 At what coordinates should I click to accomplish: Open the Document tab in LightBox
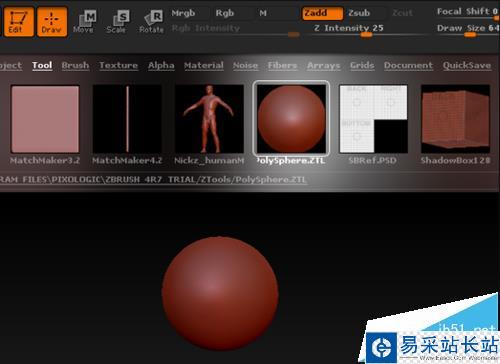[x=408, y=65]
